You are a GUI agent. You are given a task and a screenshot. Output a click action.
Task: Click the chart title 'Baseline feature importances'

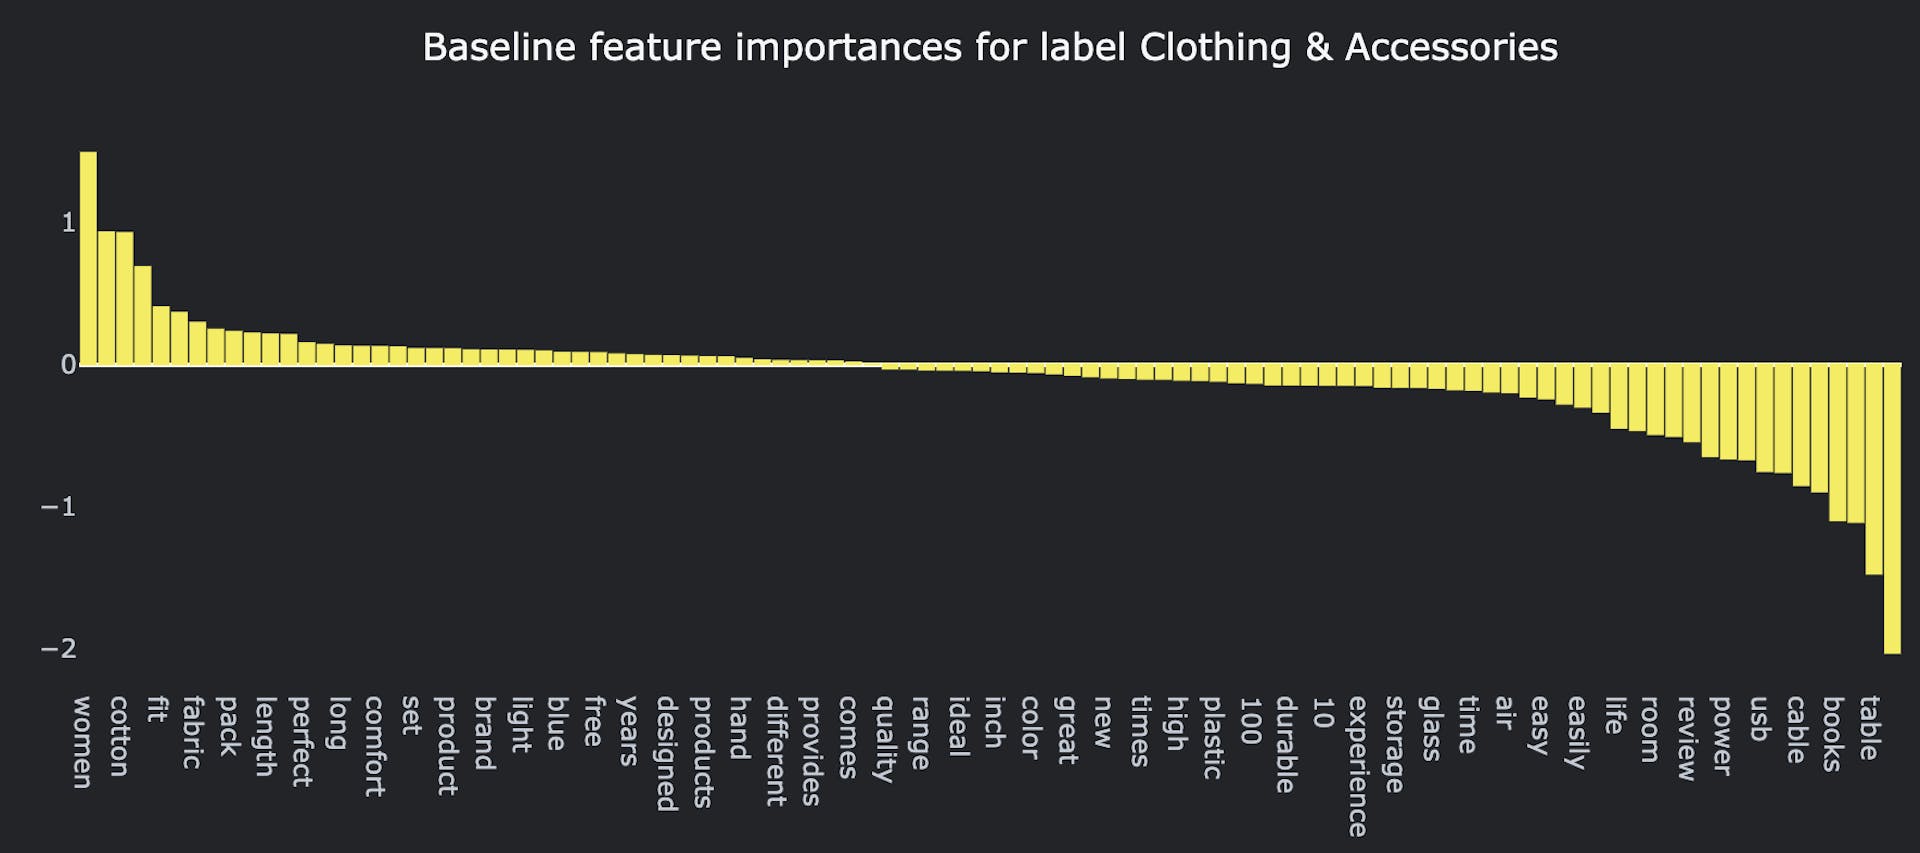tap(989, 48)
